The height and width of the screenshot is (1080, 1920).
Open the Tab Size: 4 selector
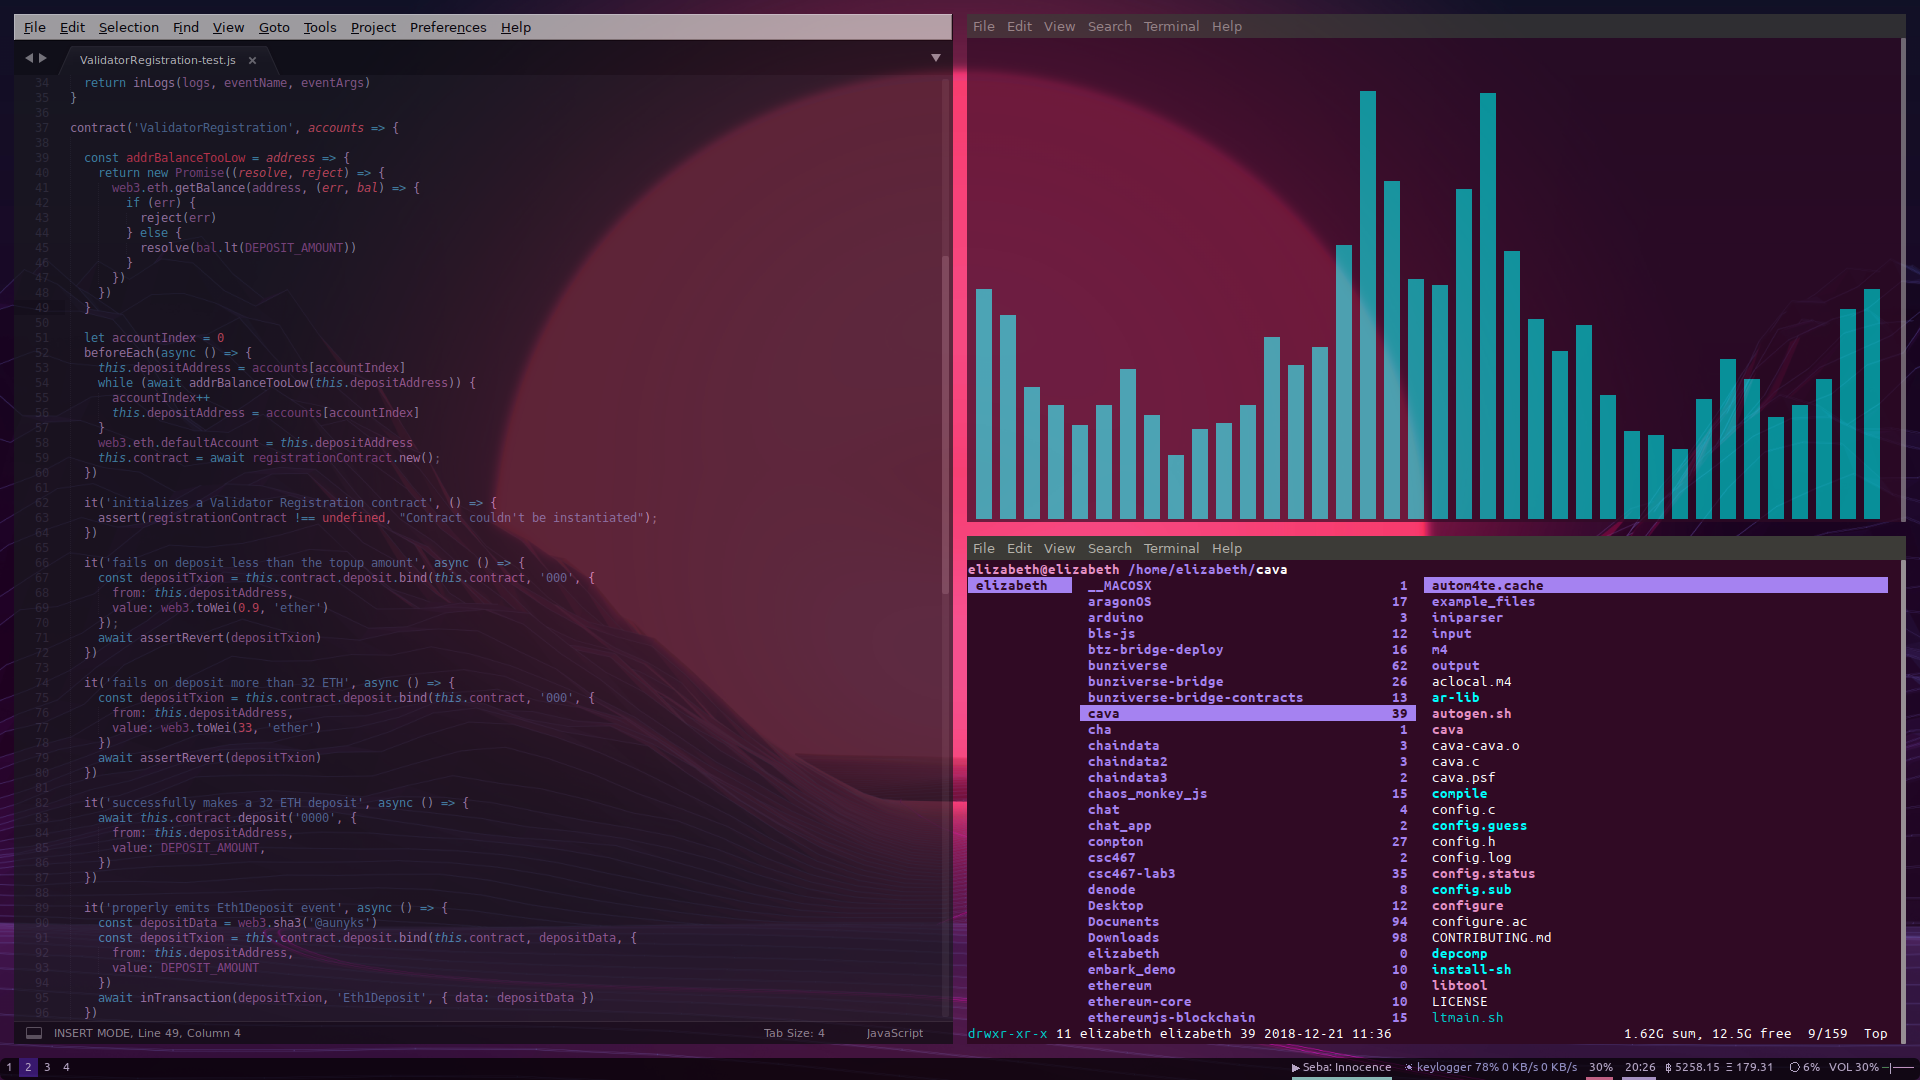click(x=794, y=1033)
